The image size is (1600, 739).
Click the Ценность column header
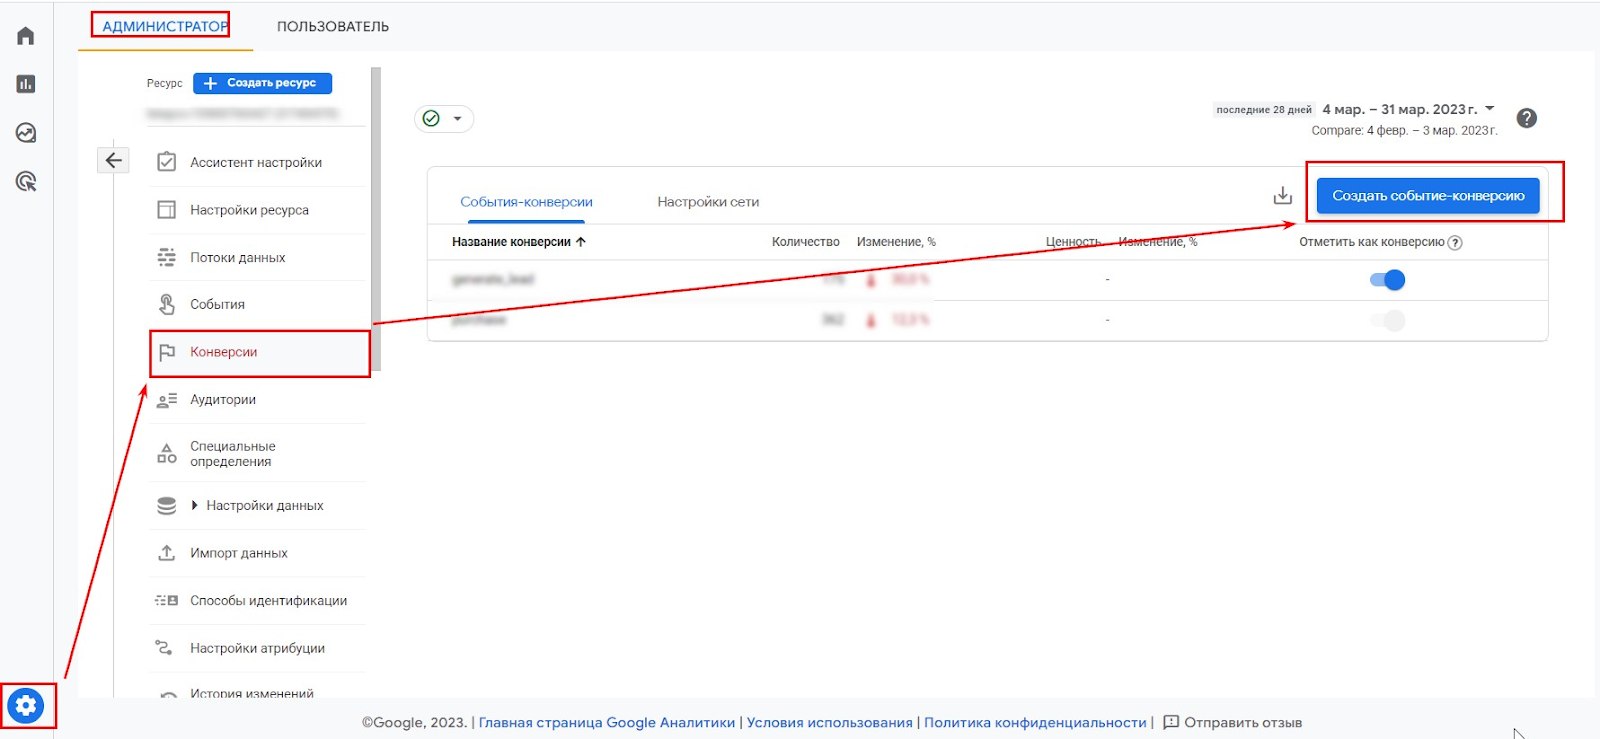(x=1073, y=242)
